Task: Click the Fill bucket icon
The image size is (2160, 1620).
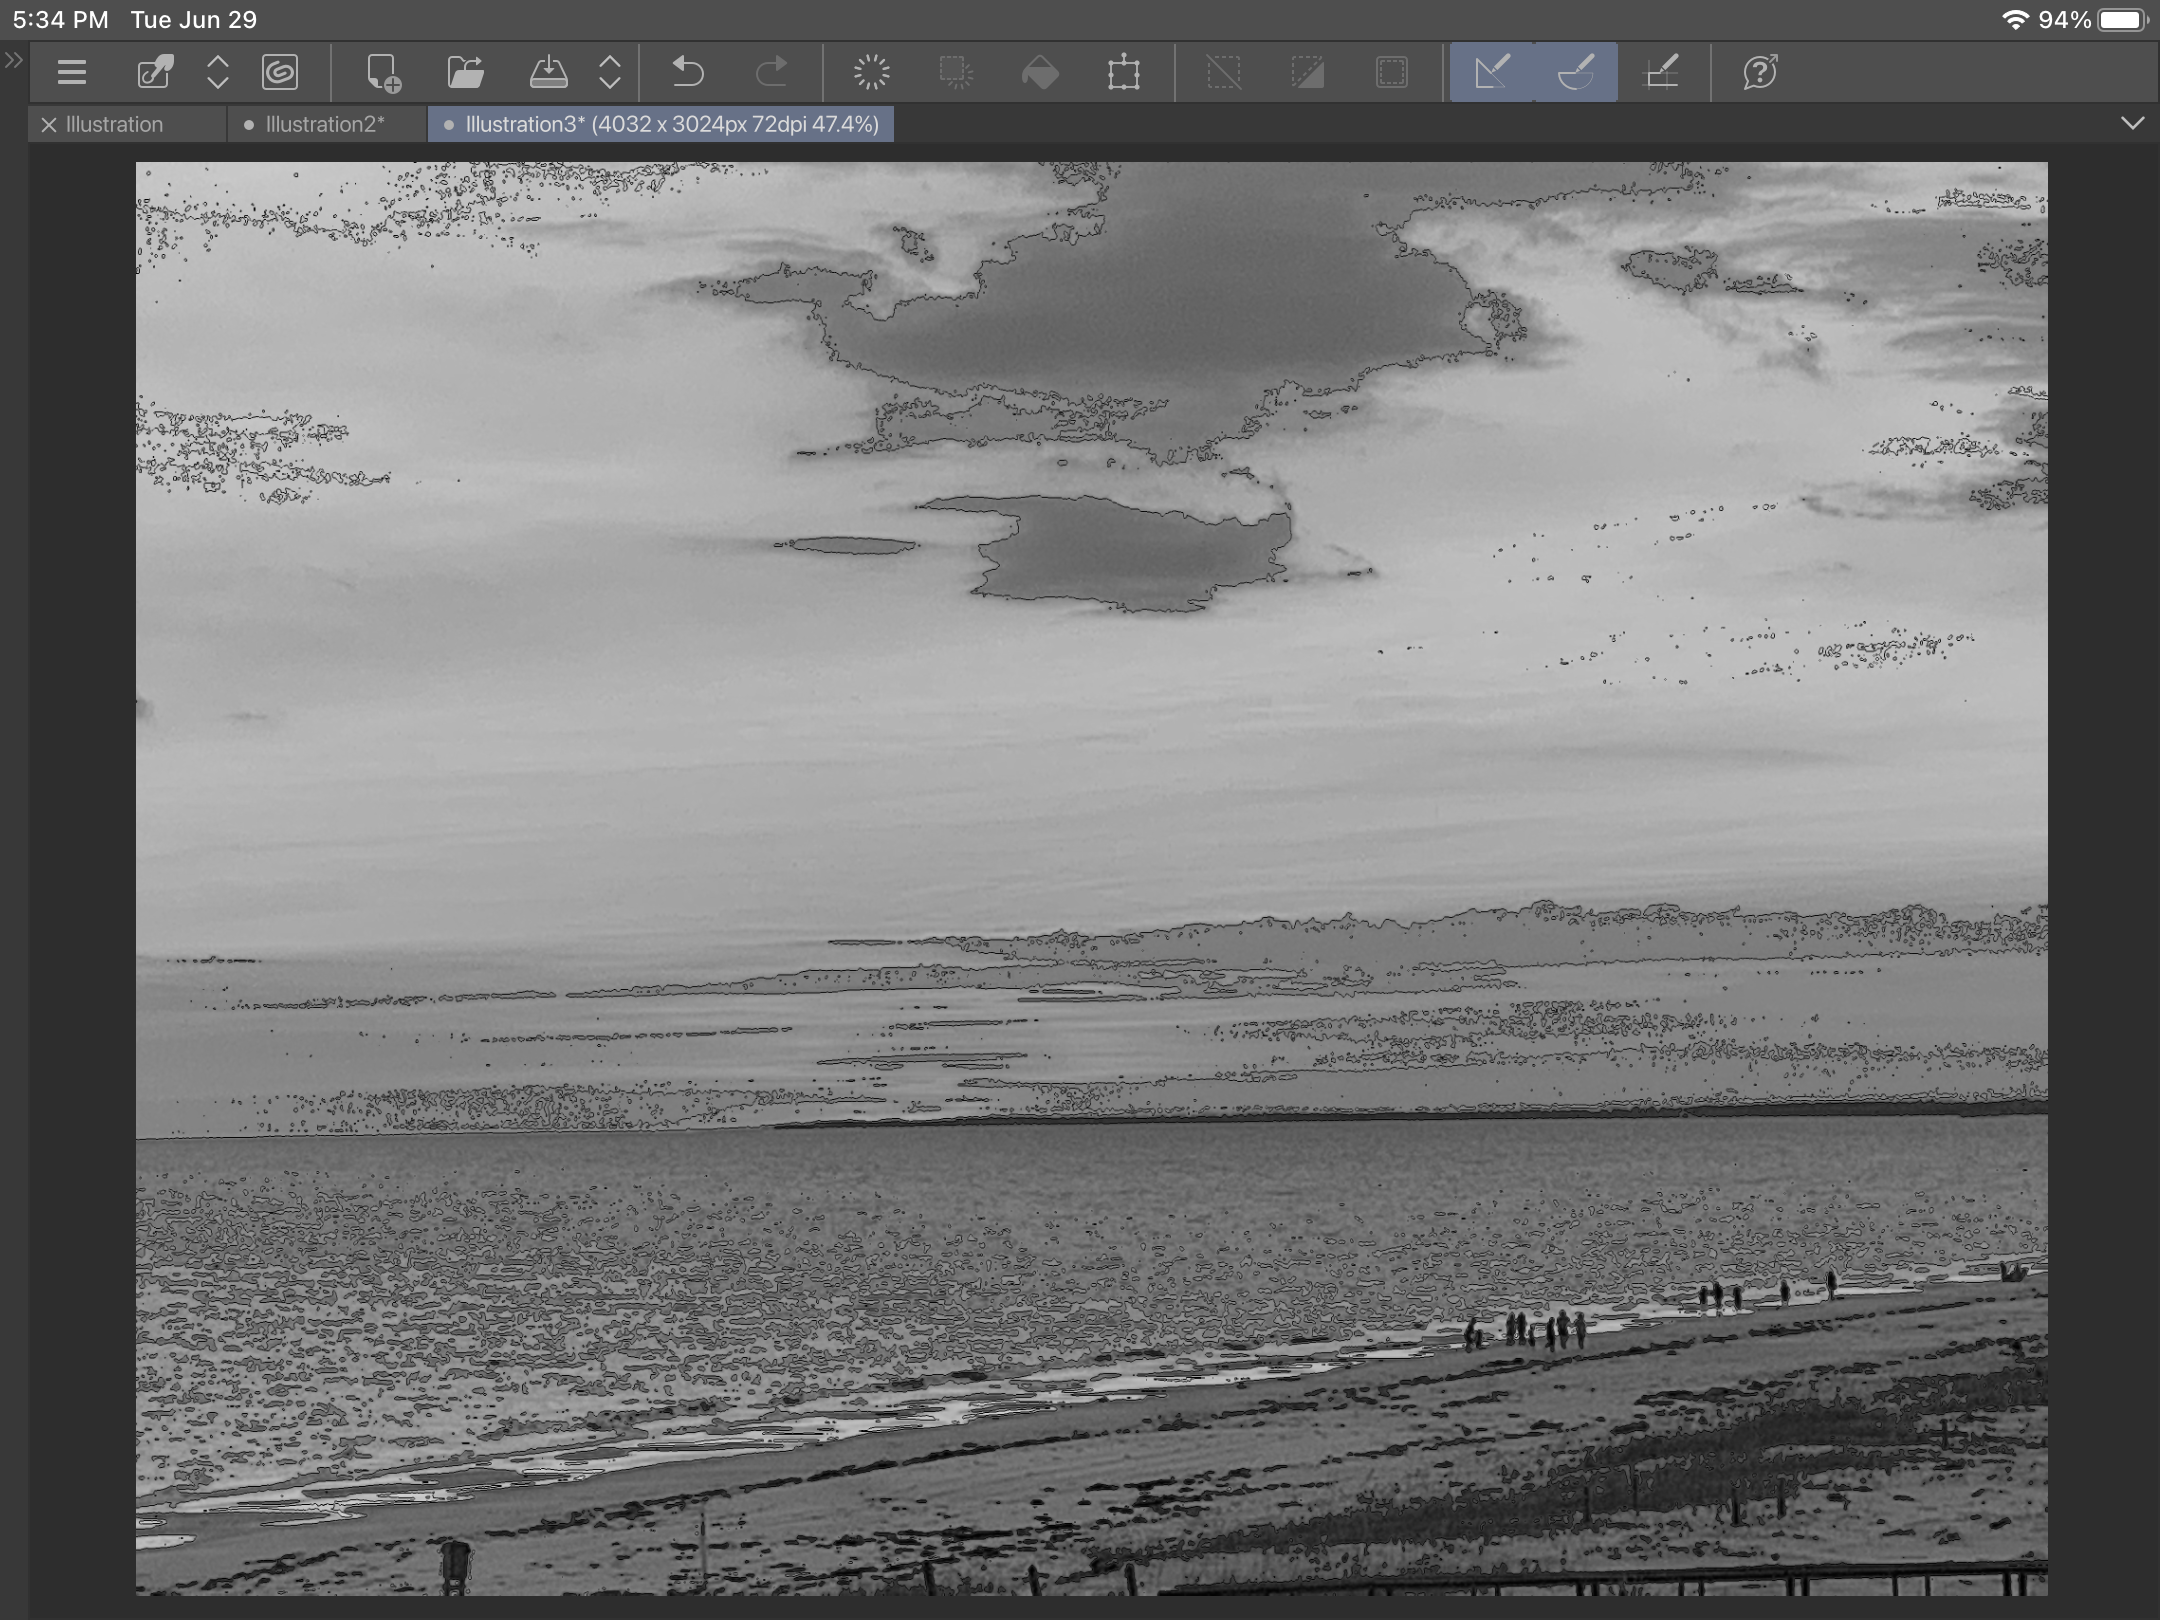Action: [x=1040, y=72]
